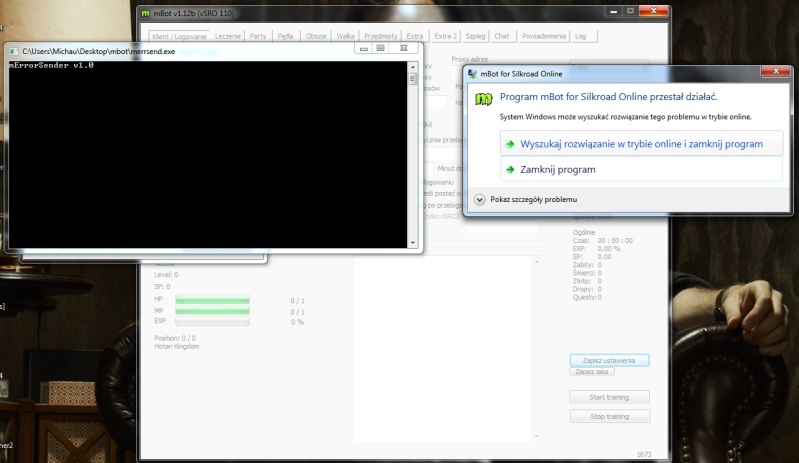799x463 pixels.
Task: Click the console scrollbar thumb
Action: pos(413,78)
